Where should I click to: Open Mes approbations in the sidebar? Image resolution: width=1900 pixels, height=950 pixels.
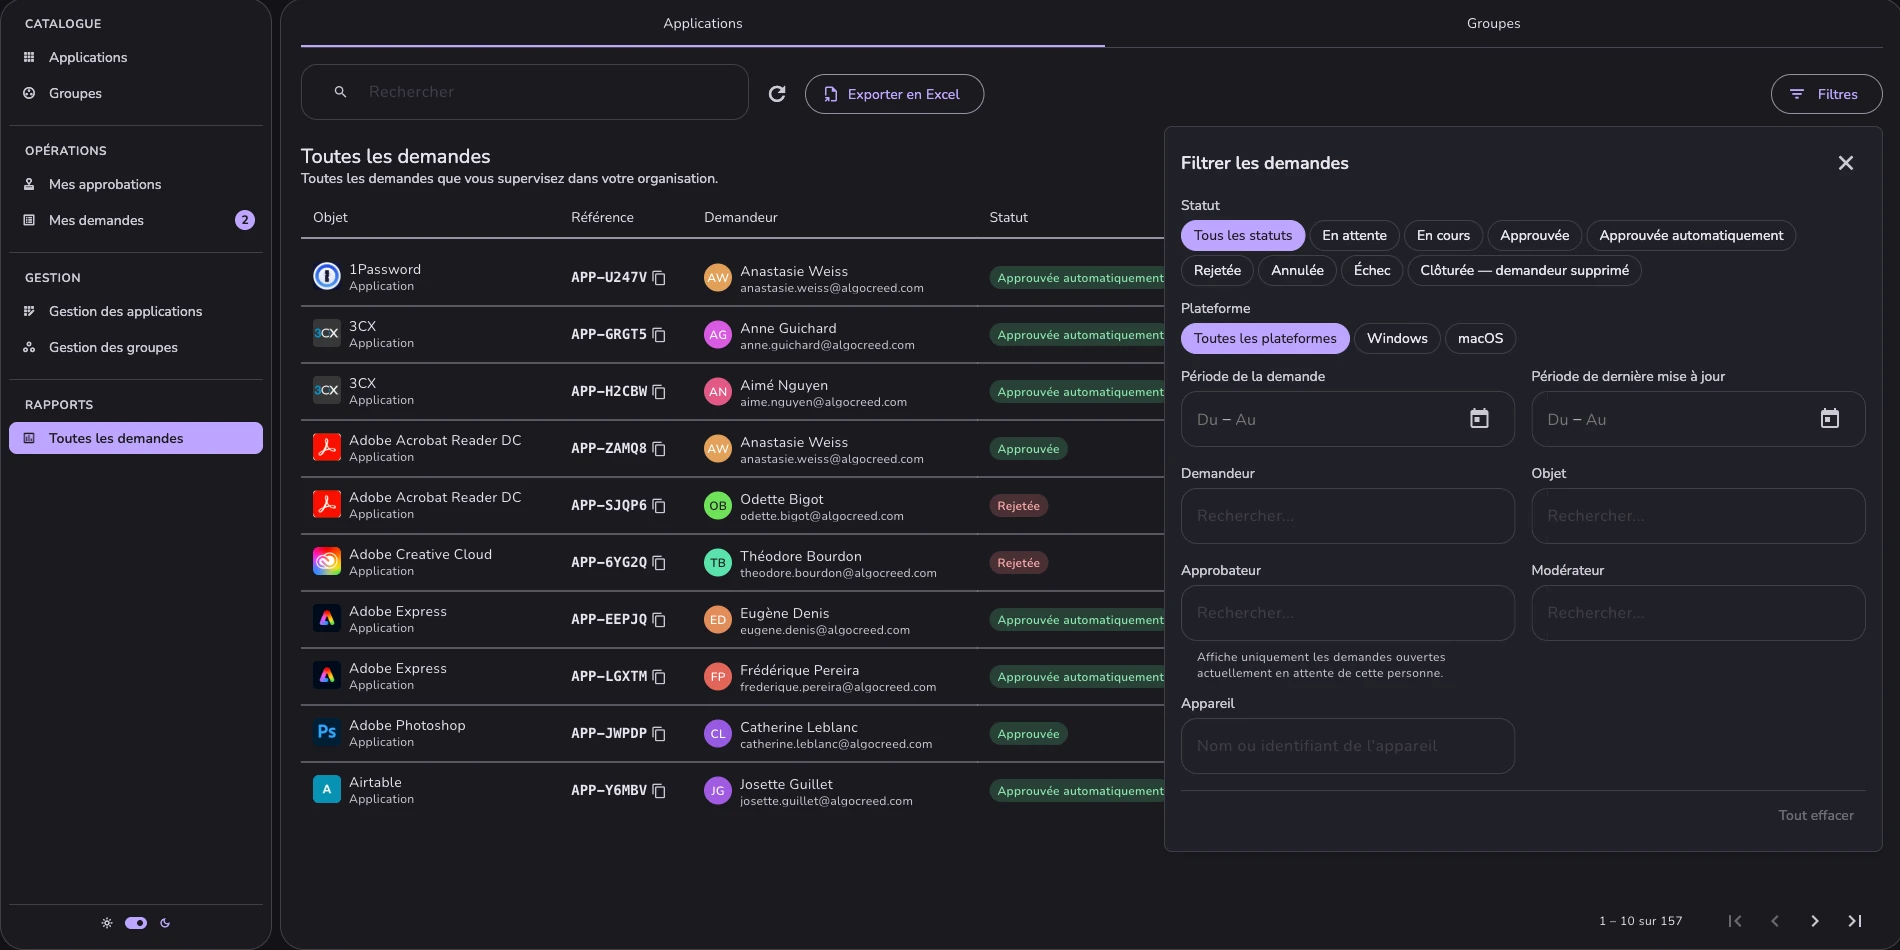(x=136, y=184)
